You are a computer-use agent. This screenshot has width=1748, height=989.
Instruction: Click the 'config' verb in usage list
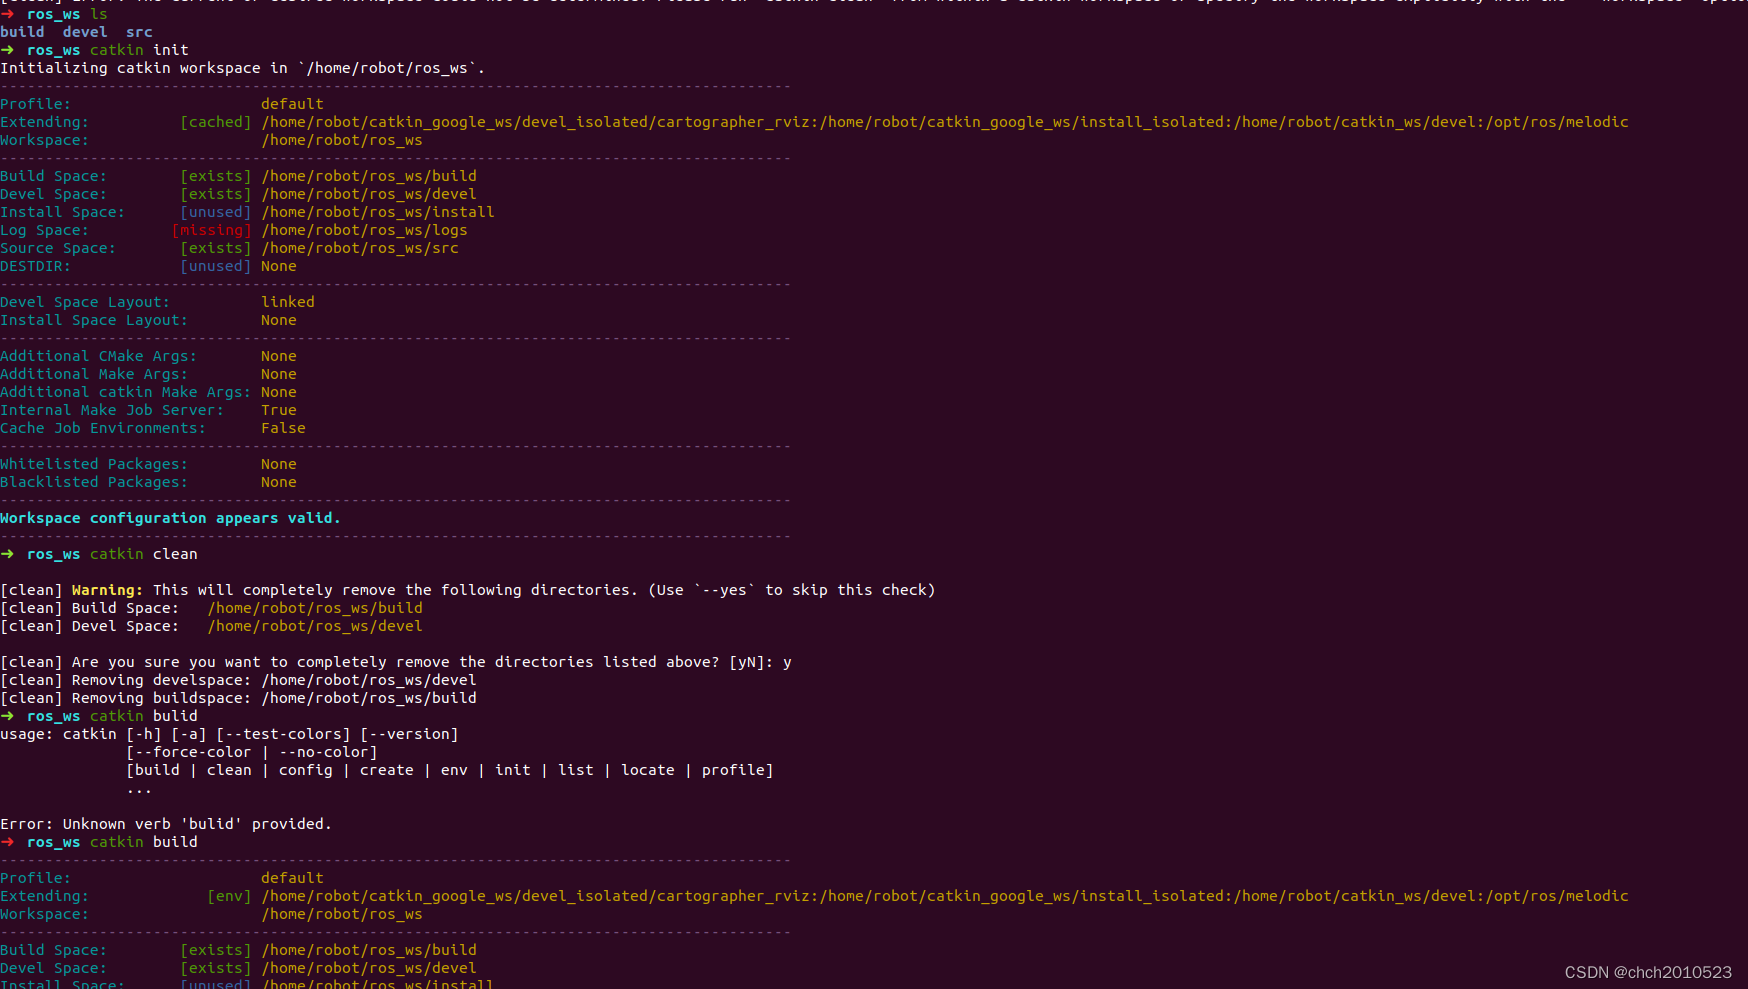tap(306, 770)
